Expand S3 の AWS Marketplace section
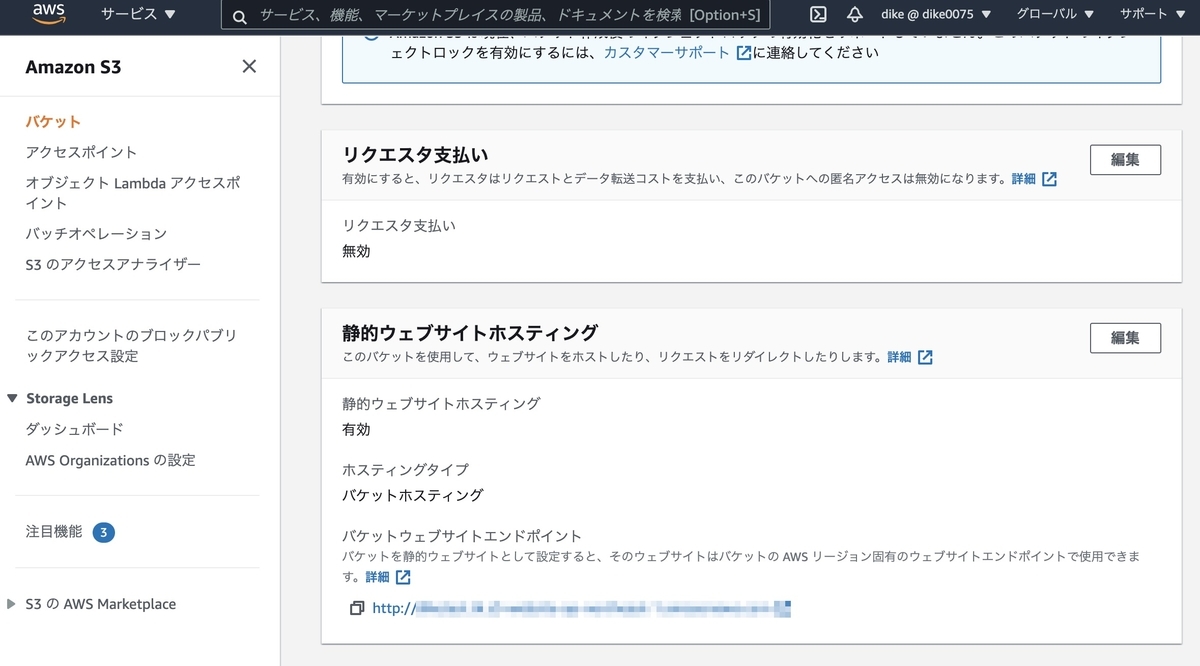This screenshot has height=666, width=1200. 12,604
